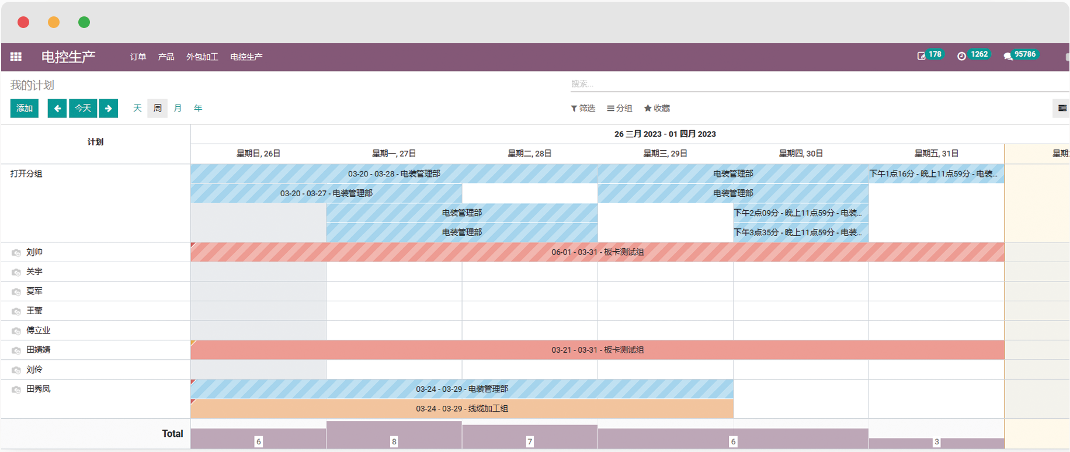Go to previous week with left arrow
The width and height of the screenshot is (1070, 452).
[58, 108]
